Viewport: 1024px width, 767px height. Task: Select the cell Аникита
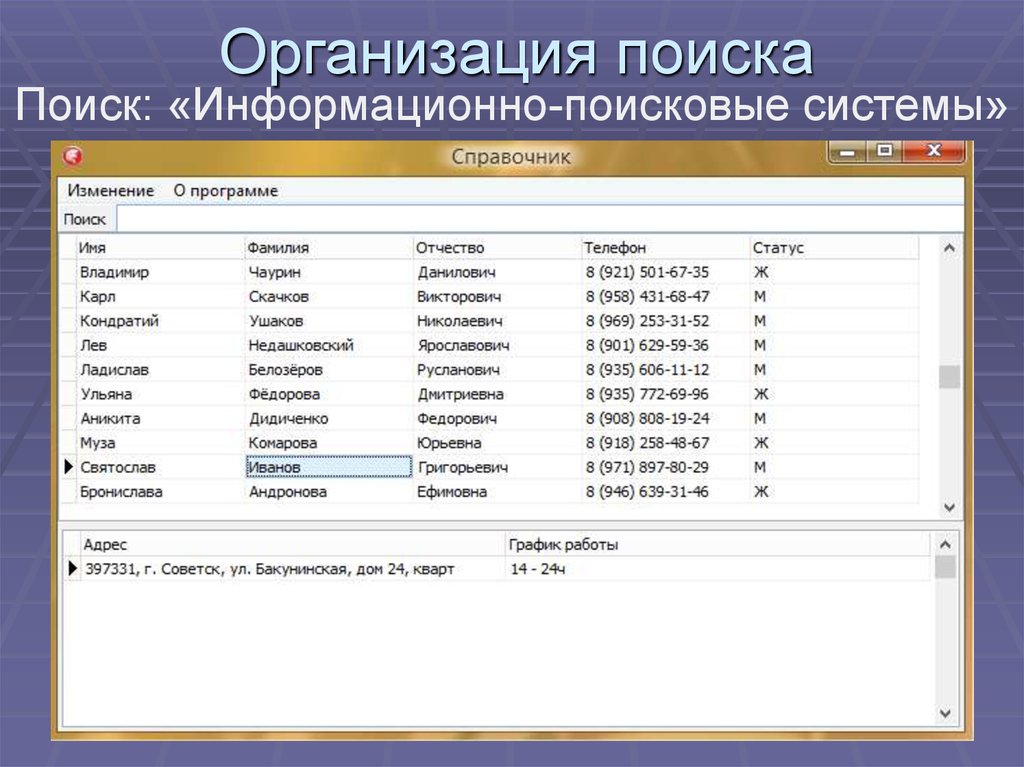click(160, 418)
